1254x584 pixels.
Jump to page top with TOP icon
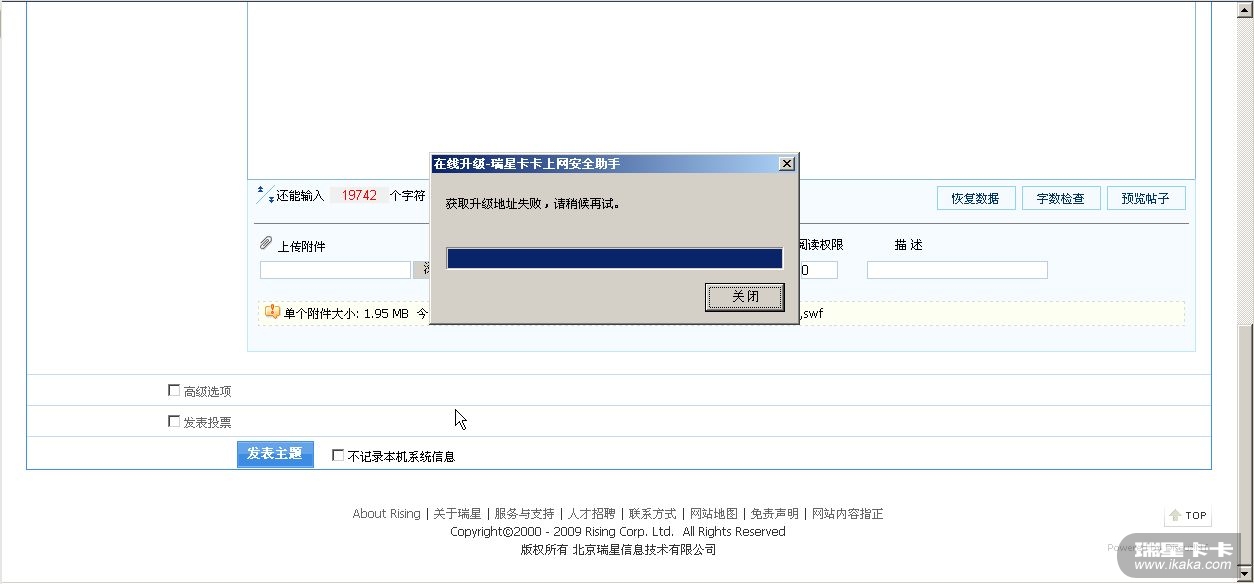tap(1188, 516)
